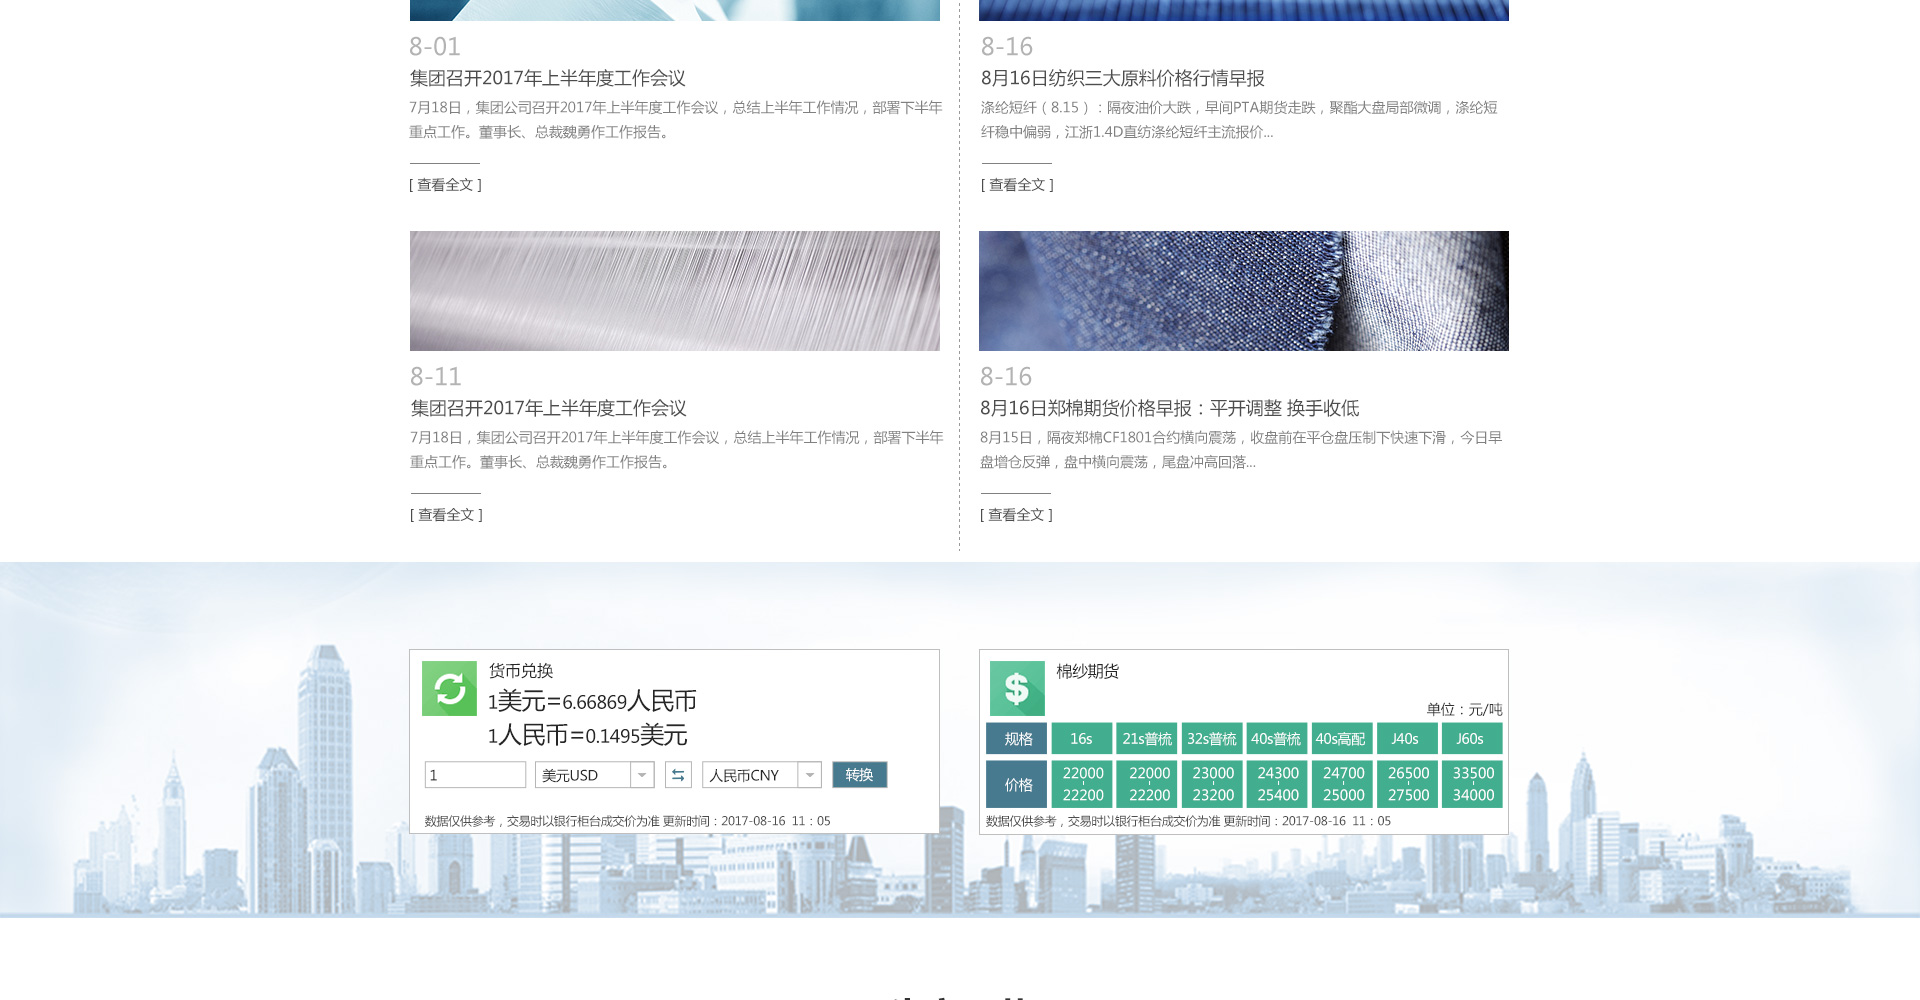Open the 美元USD currency dropdown
1920x1000 pixels.
(x=594, y=775)
